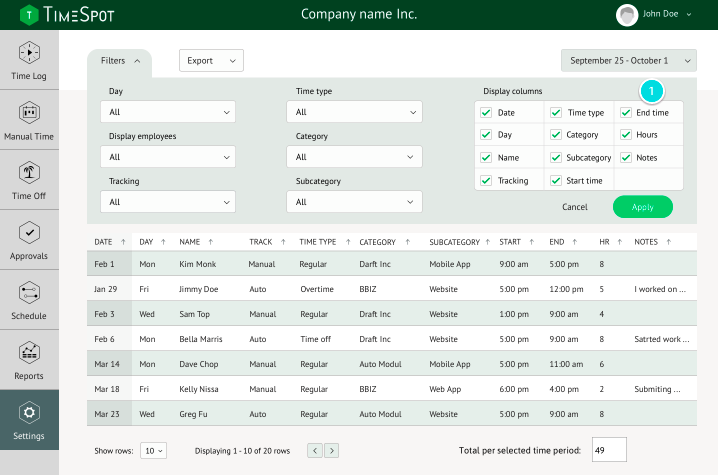This screenshot has height=475, width=718.
Task: Go to previous page of rows
Action: (315, 451)
